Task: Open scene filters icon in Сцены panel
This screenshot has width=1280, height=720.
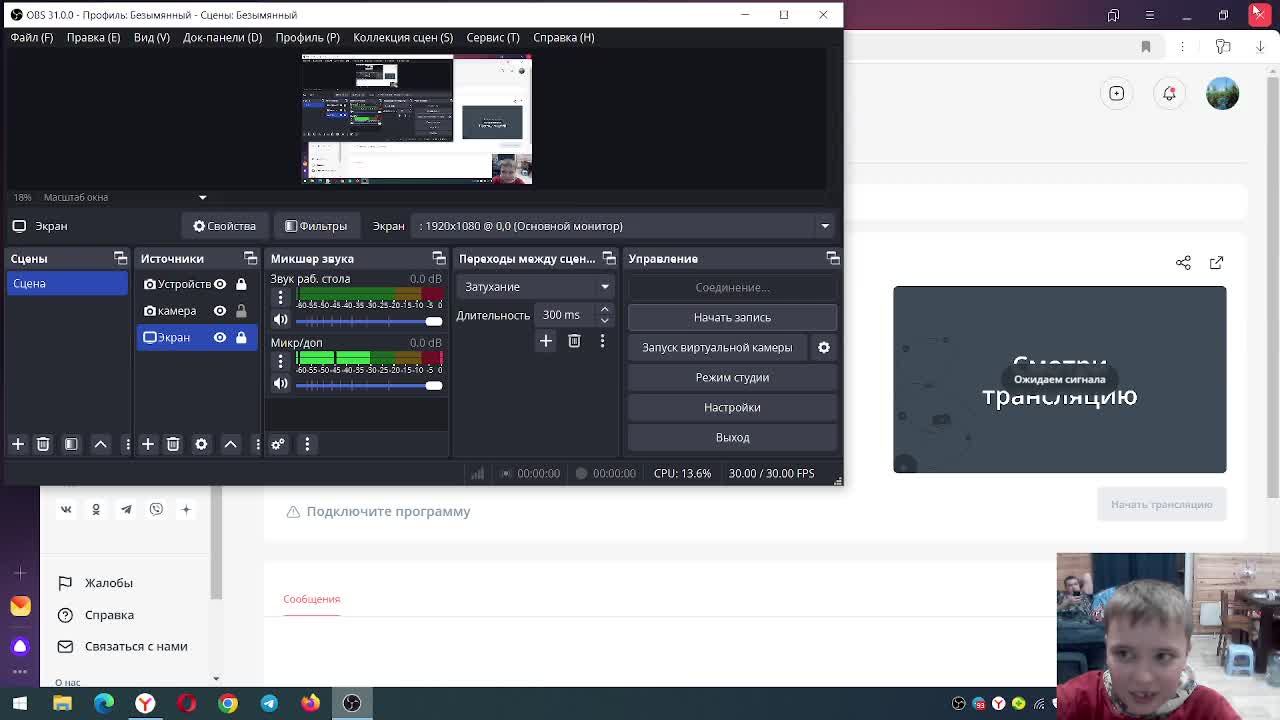Action: pyautogui.click(x=71, y=444)
